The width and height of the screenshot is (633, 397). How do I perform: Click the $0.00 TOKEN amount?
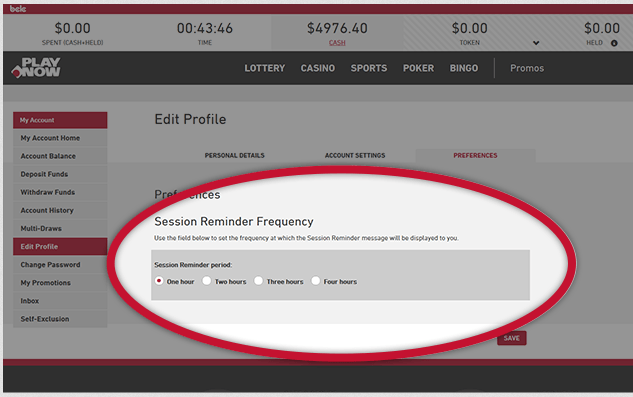coord(470,28)
